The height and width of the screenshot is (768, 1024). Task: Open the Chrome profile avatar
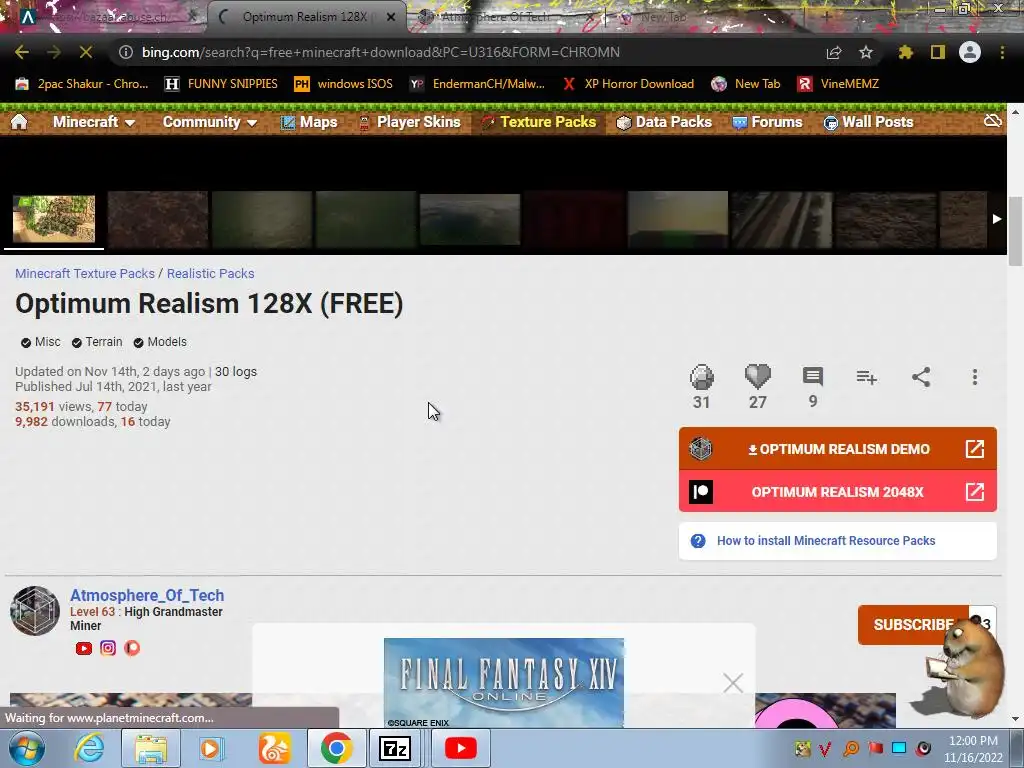click(x=970, y=52)
